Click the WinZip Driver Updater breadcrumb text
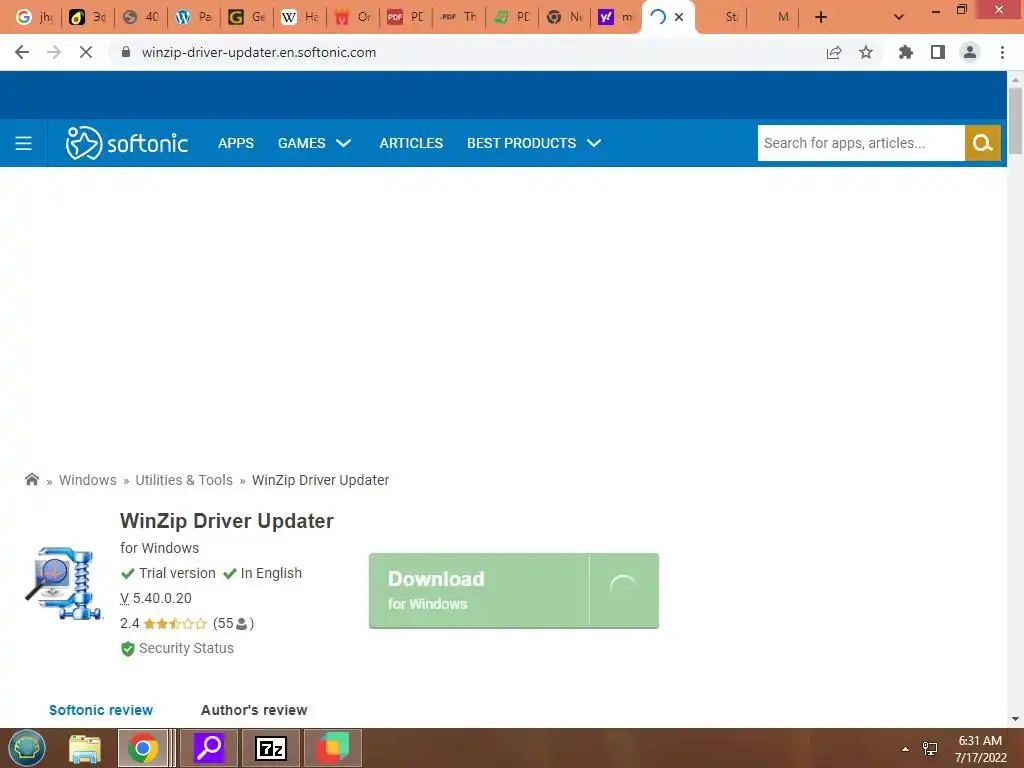Viewport: 1024px width, 768px height. click(x=321, y=480)
